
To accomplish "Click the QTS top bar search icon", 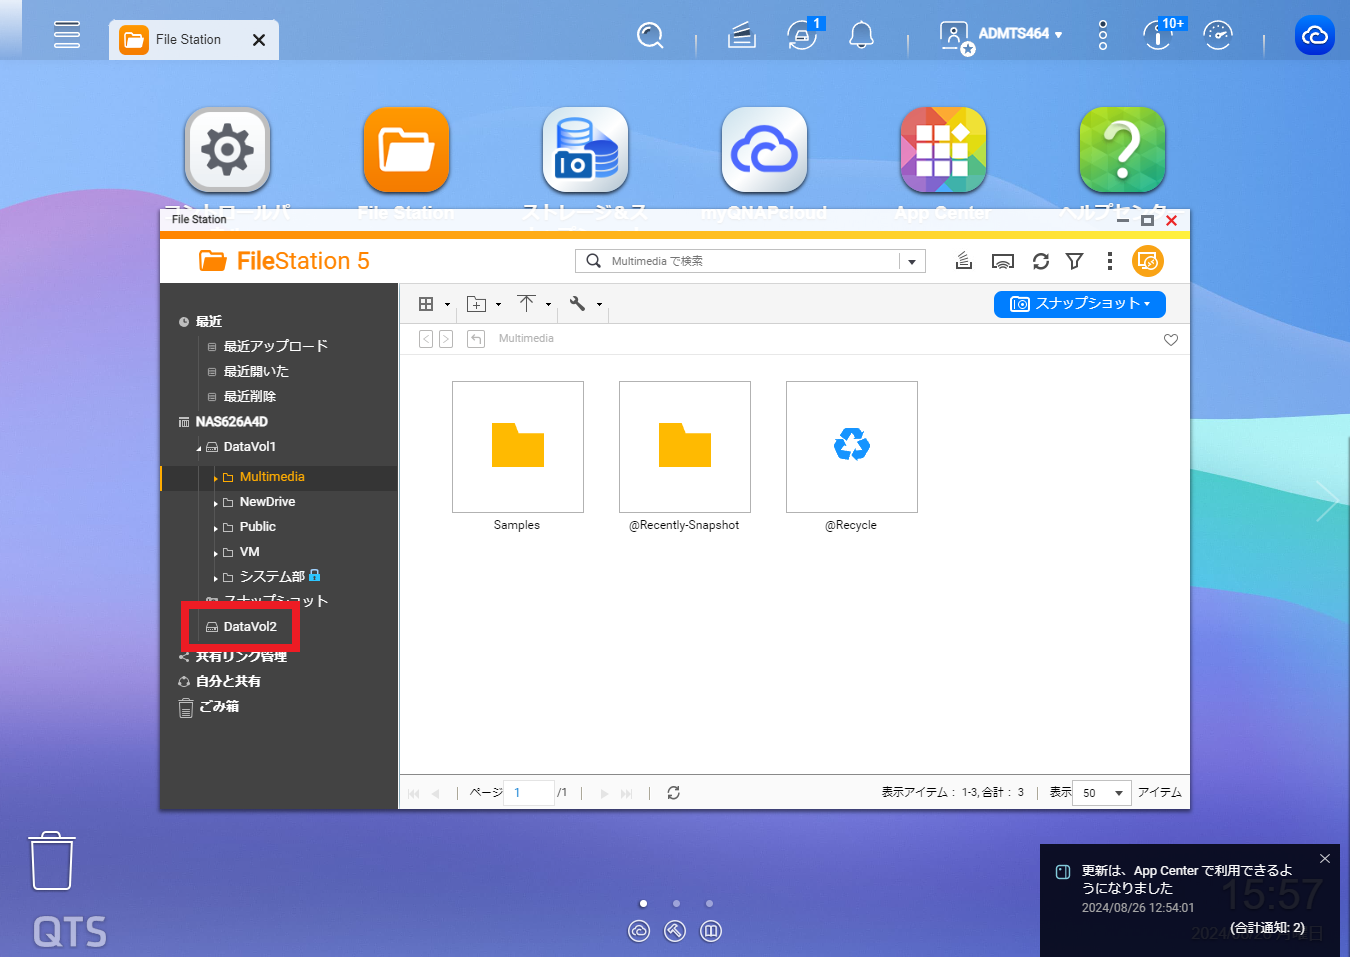I will (650, 36).
